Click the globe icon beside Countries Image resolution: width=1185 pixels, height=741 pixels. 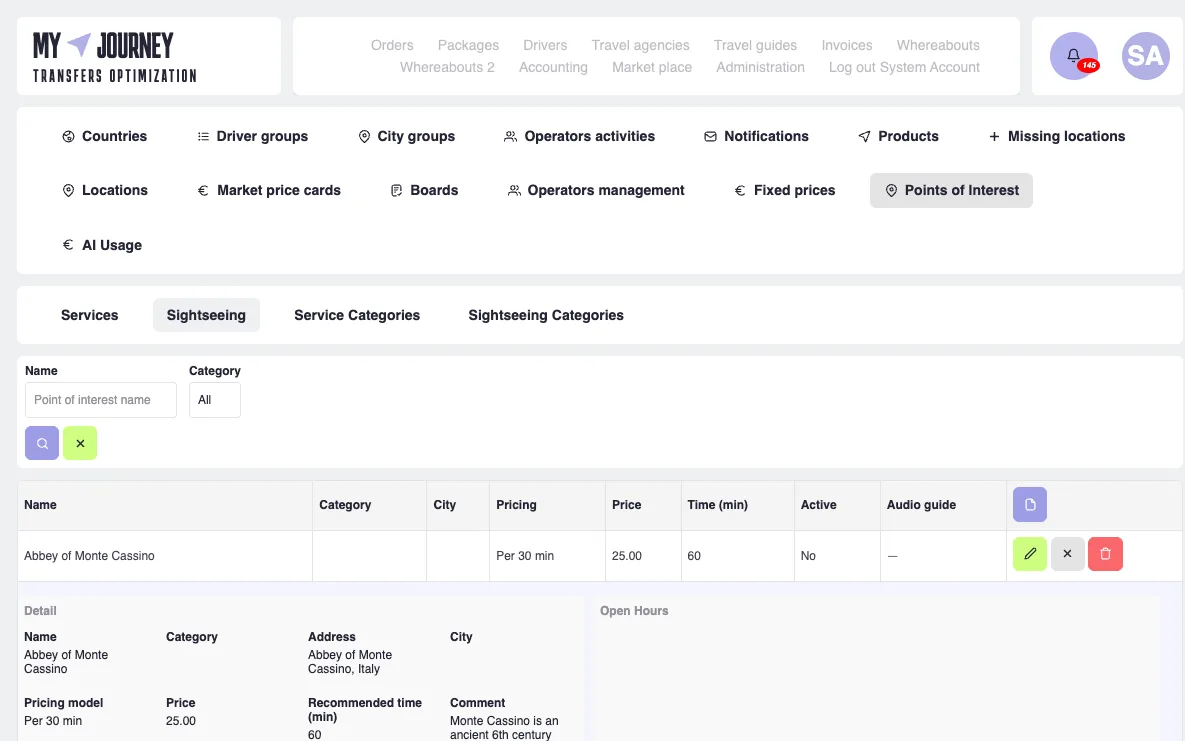coord(68,137)
